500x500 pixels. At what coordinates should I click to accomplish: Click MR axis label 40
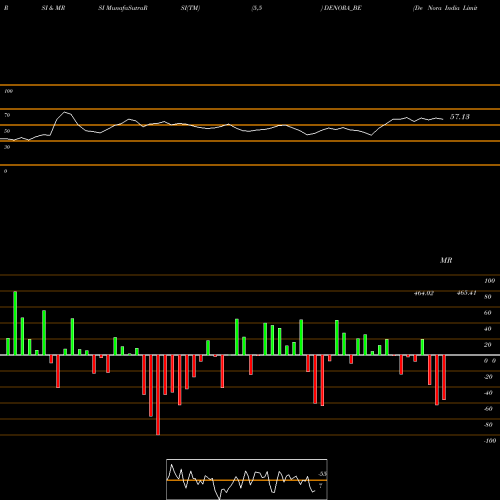[487, 329]
